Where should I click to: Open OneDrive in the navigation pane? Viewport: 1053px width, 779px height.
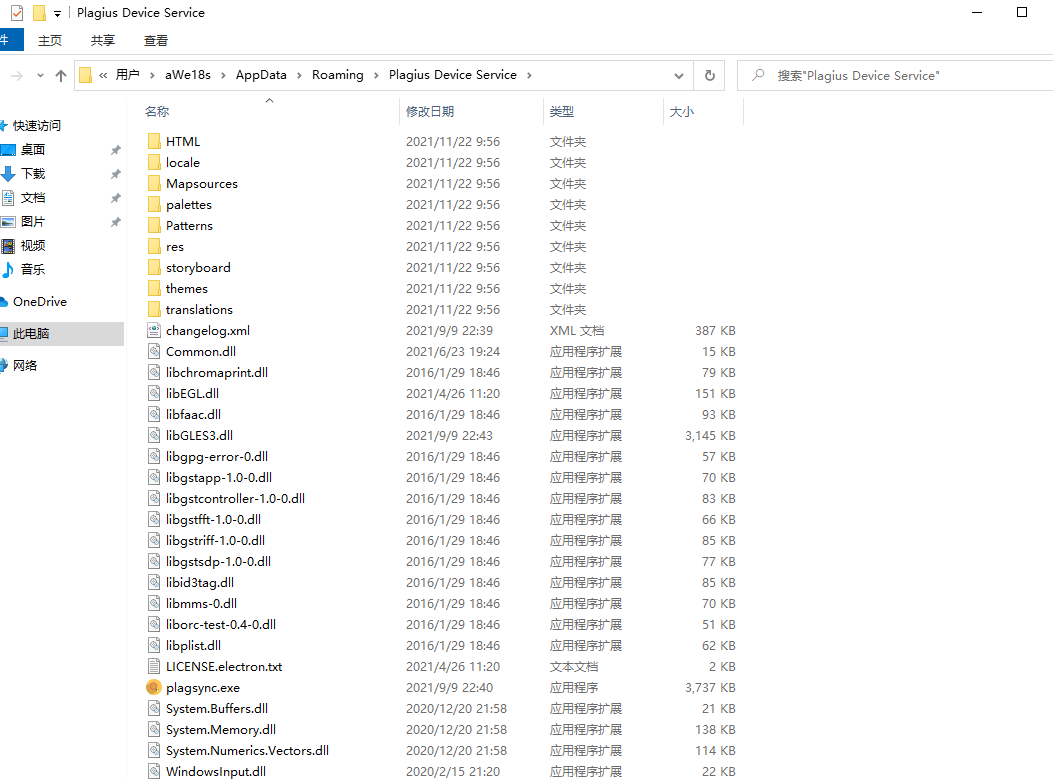[x=39, y=301]
